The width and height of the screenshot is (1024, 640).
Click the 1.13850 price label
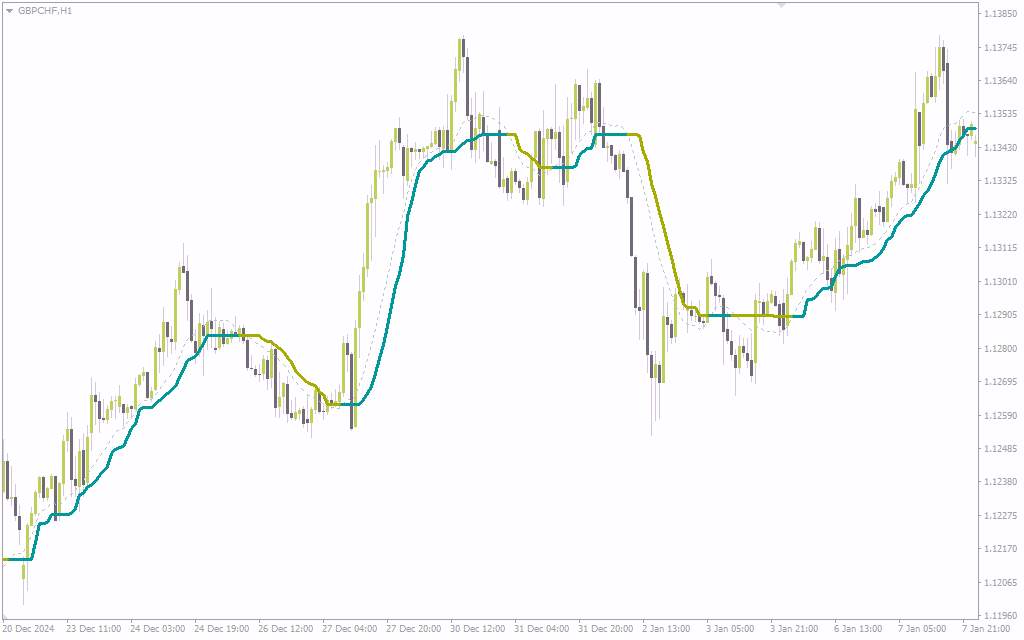pyautogui.click(x=1000, y=14)
